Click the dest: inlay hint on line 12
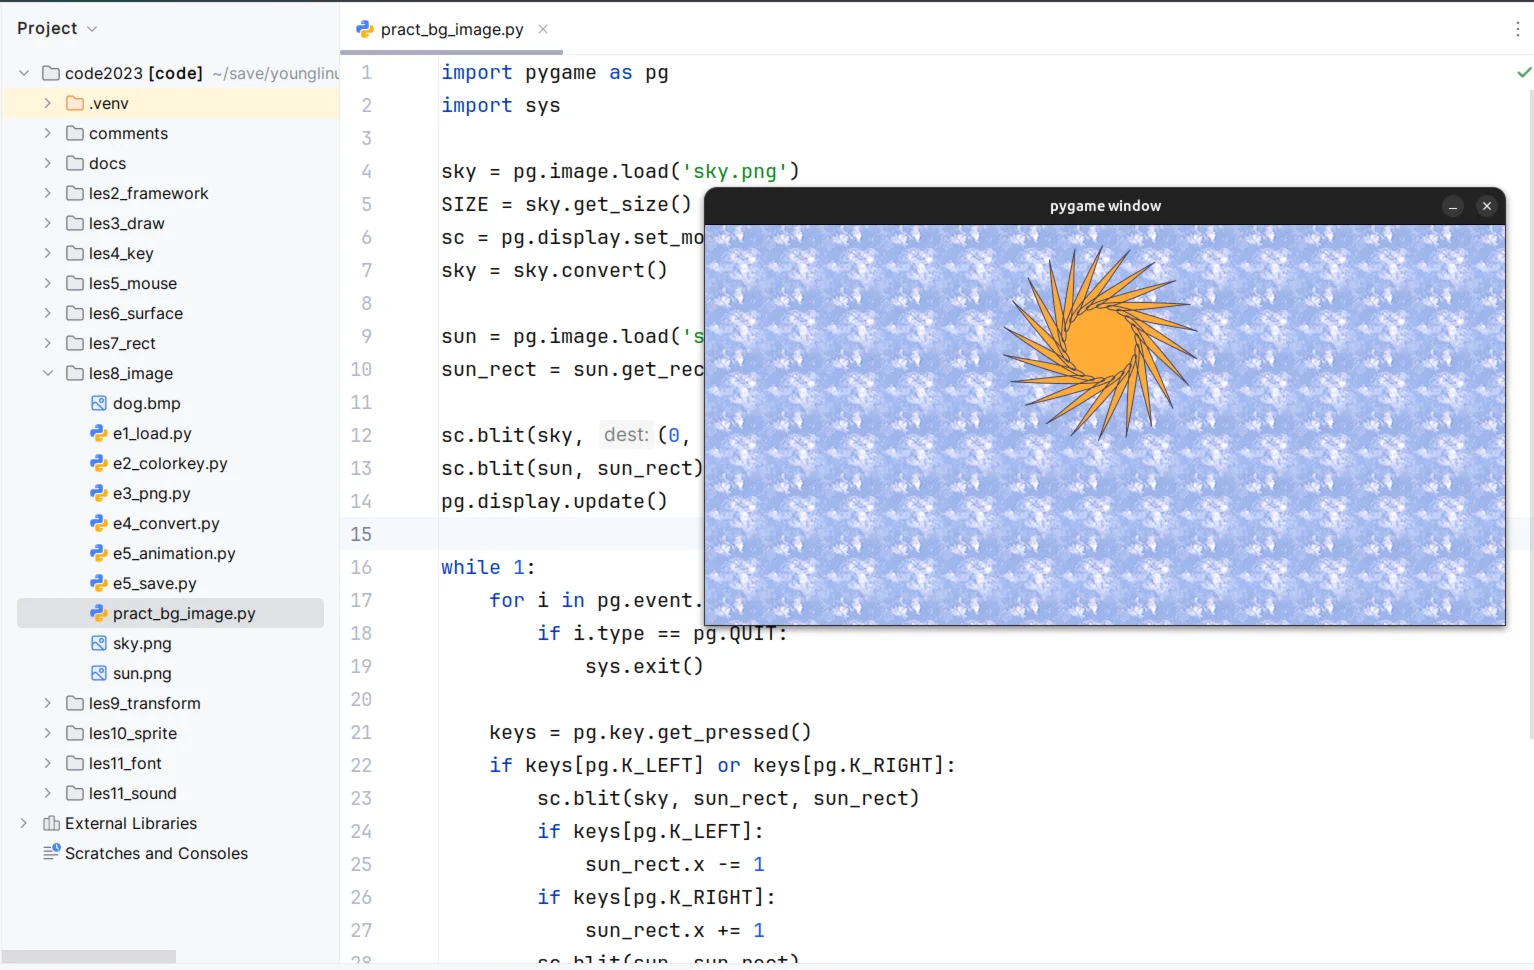 626,435
